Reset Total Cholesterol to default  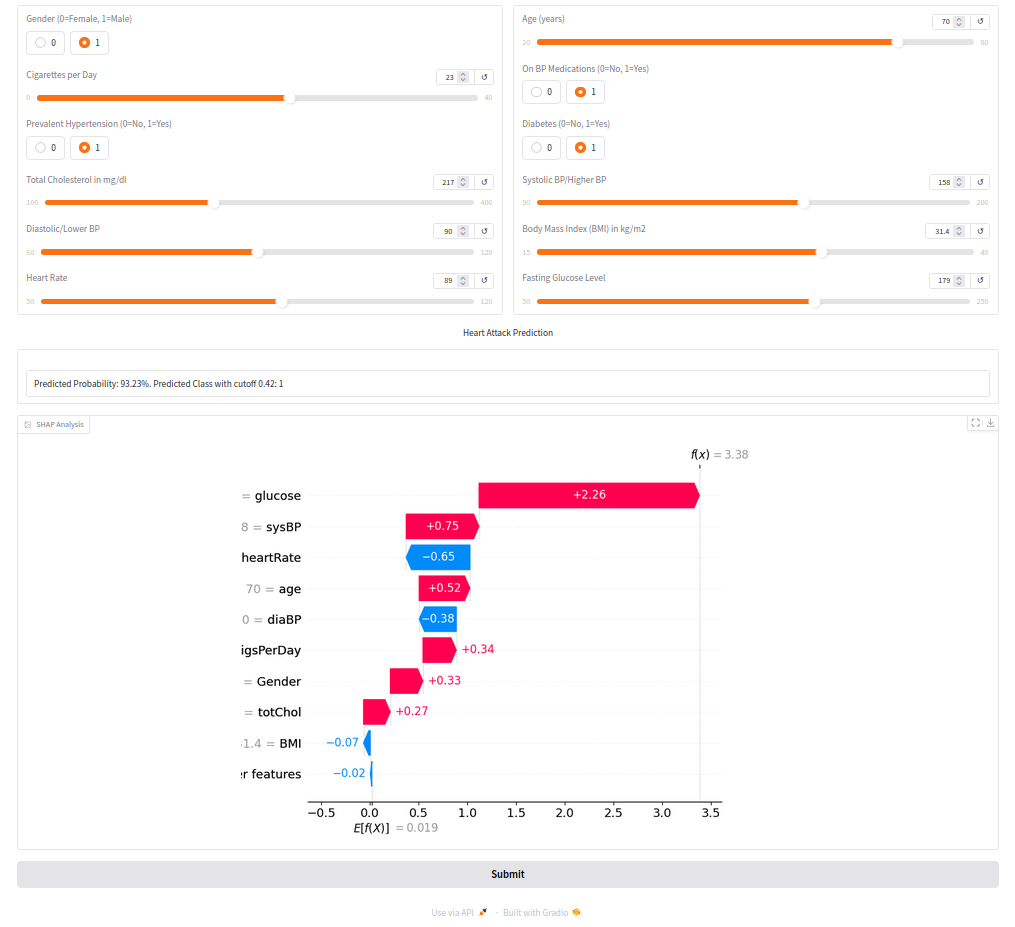[x=485, y=182]
